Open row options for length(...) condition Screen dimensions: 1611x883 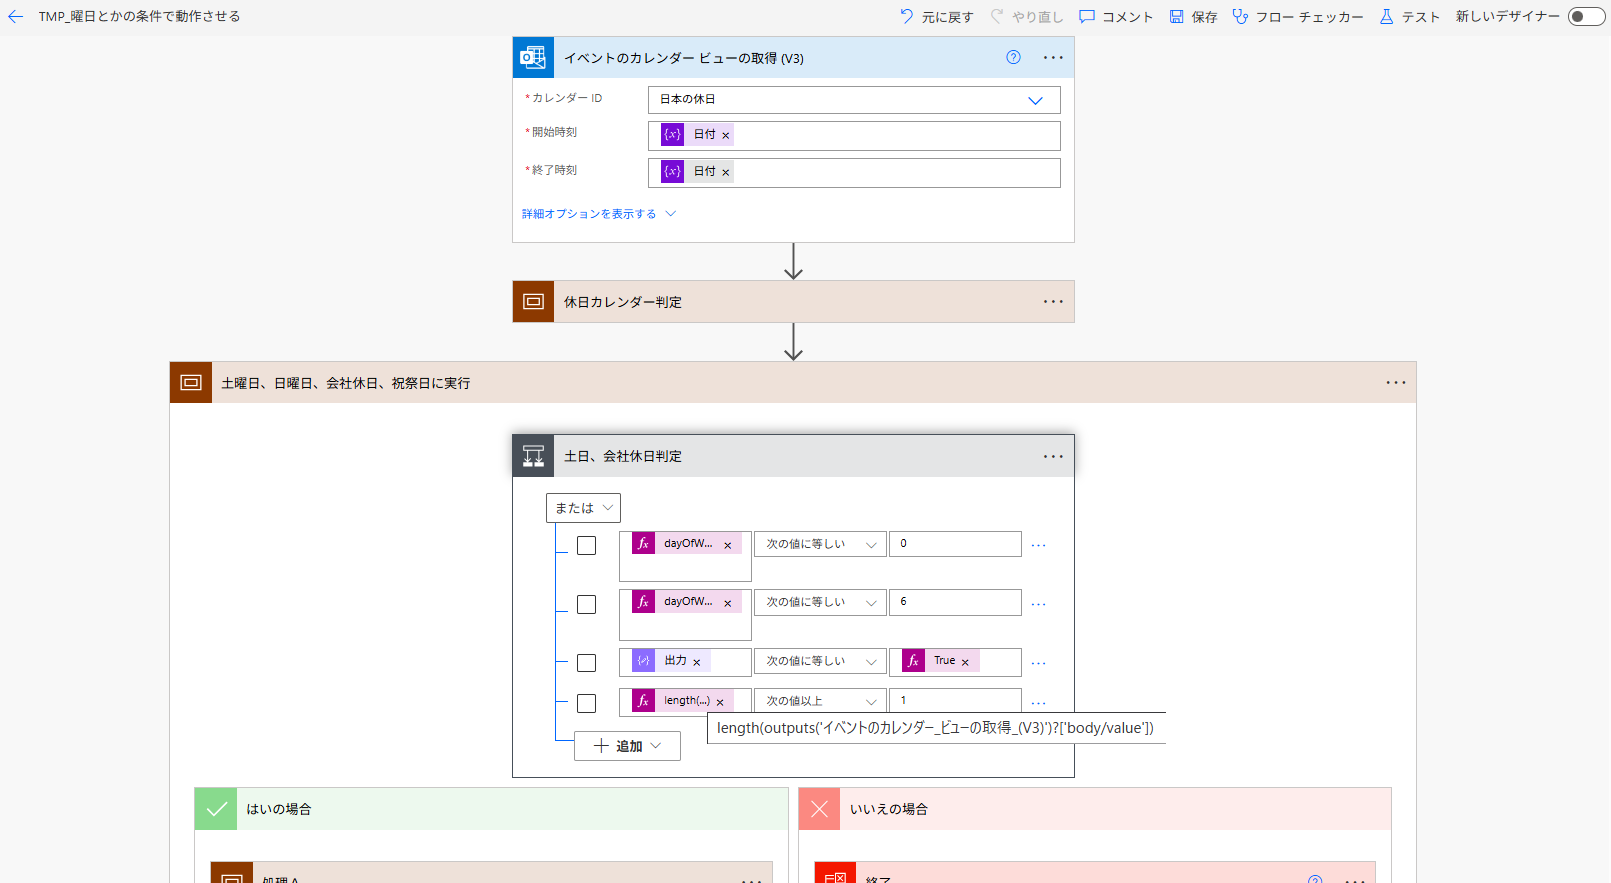1038,703
